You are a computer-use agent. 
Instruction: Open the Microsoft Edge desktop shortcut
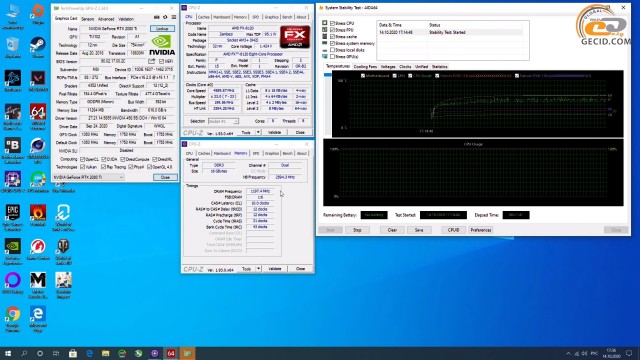pos(38,319)
